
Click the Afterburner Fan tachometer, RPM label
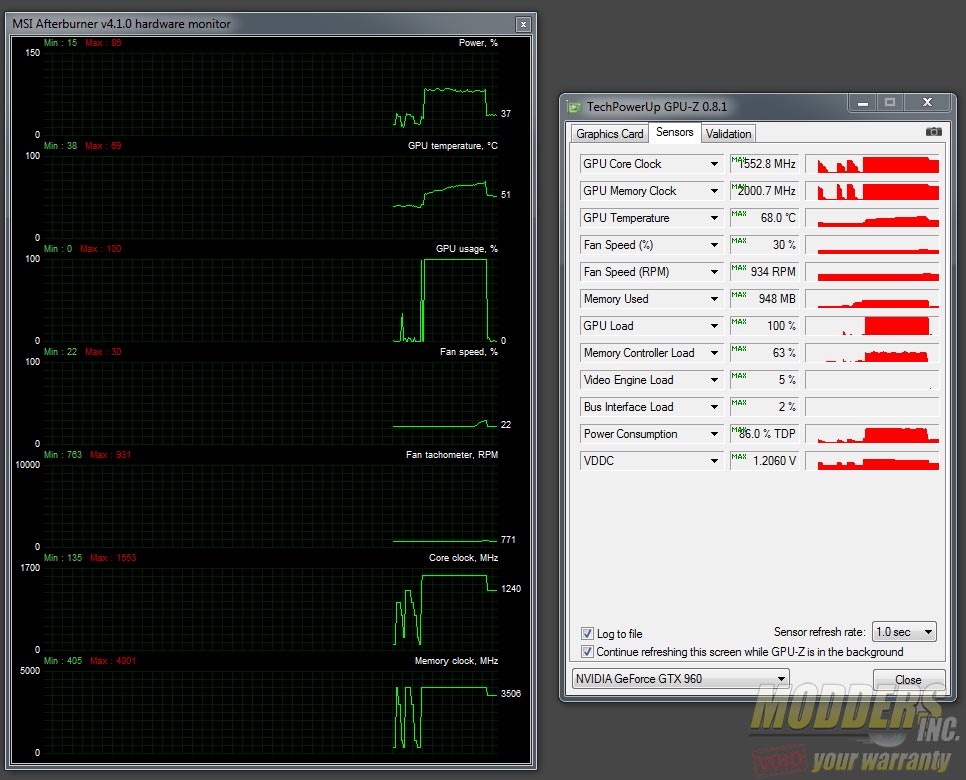coord(452,455)
